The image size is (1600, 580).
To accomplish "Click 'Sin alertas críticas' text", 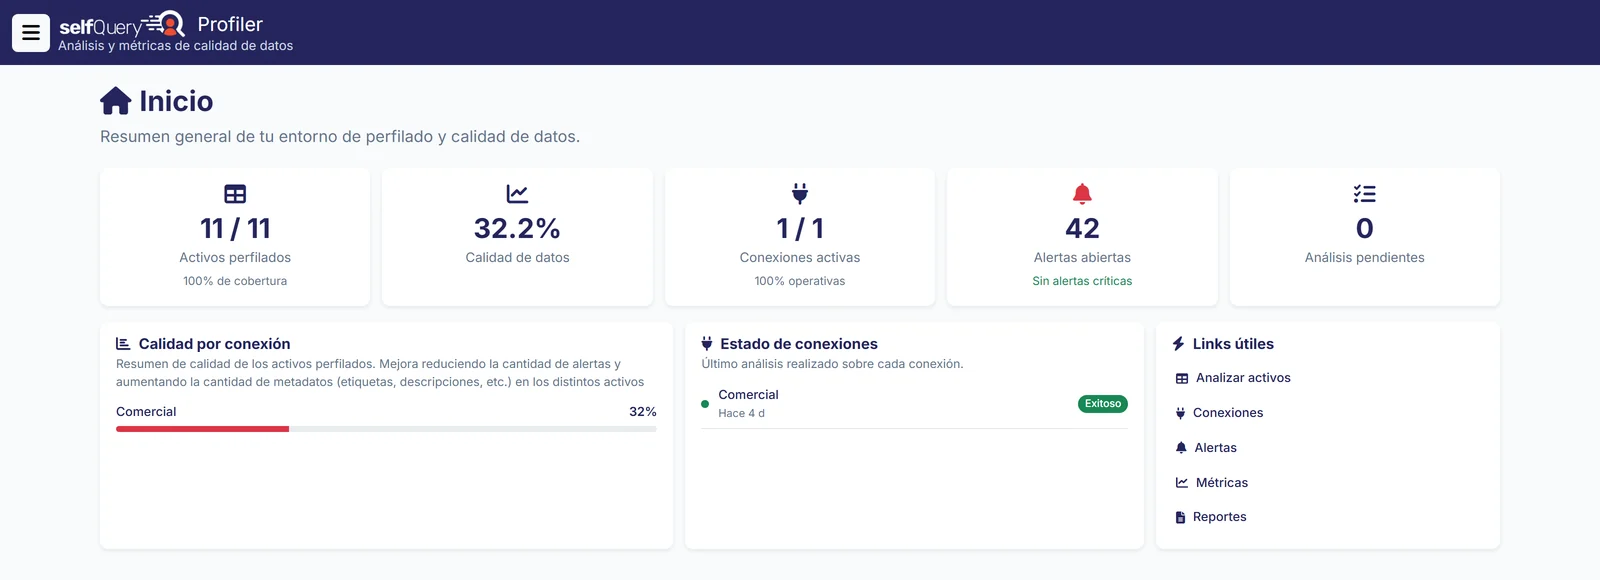I will tap(1082, 281).
